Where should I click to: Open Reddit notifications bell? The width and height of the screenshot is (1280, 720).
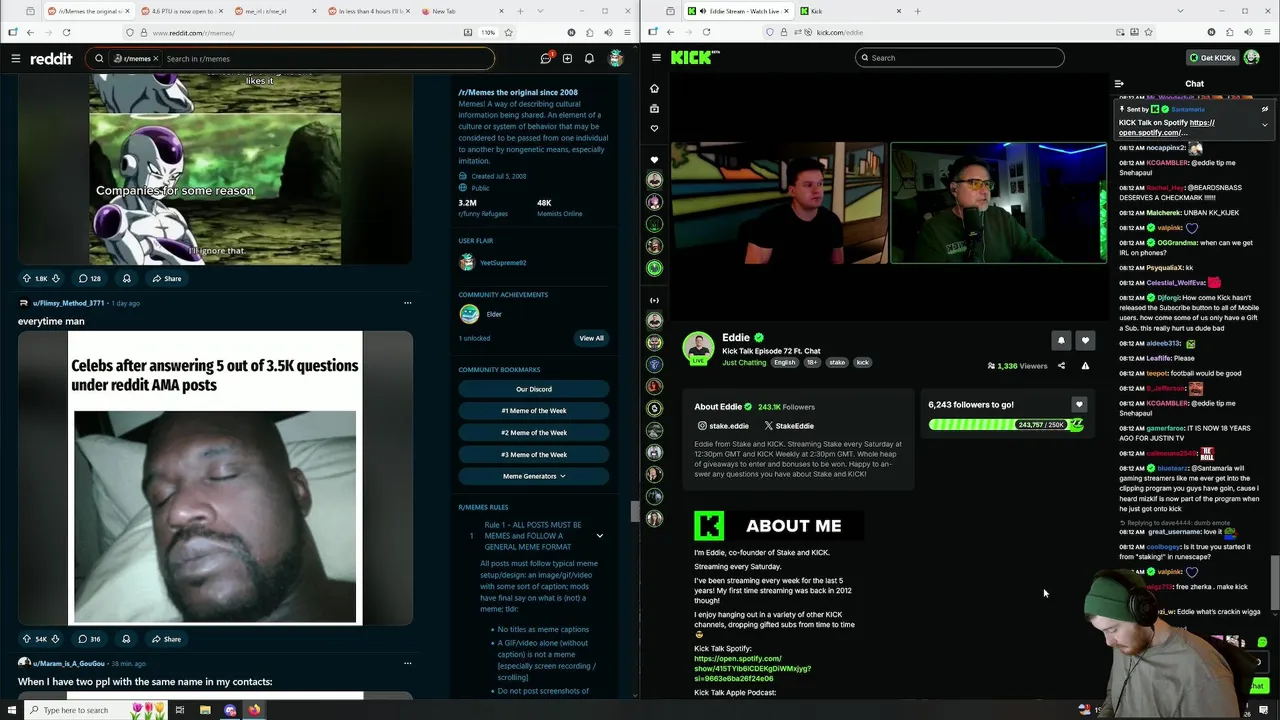(589, 58)
